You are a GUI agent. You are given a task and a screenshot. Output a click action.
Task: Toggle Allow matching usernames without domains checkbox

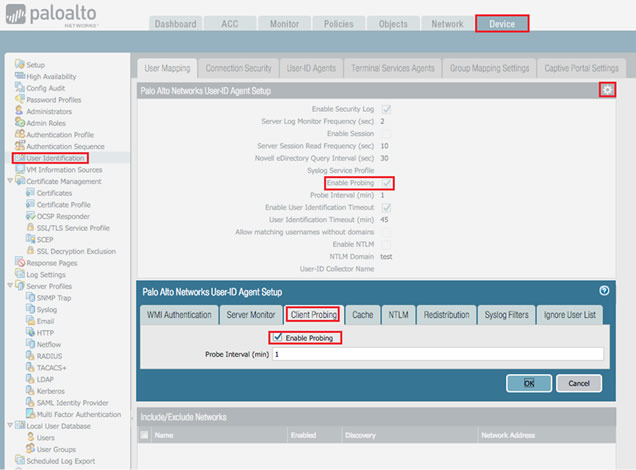(x=386, y=232)
